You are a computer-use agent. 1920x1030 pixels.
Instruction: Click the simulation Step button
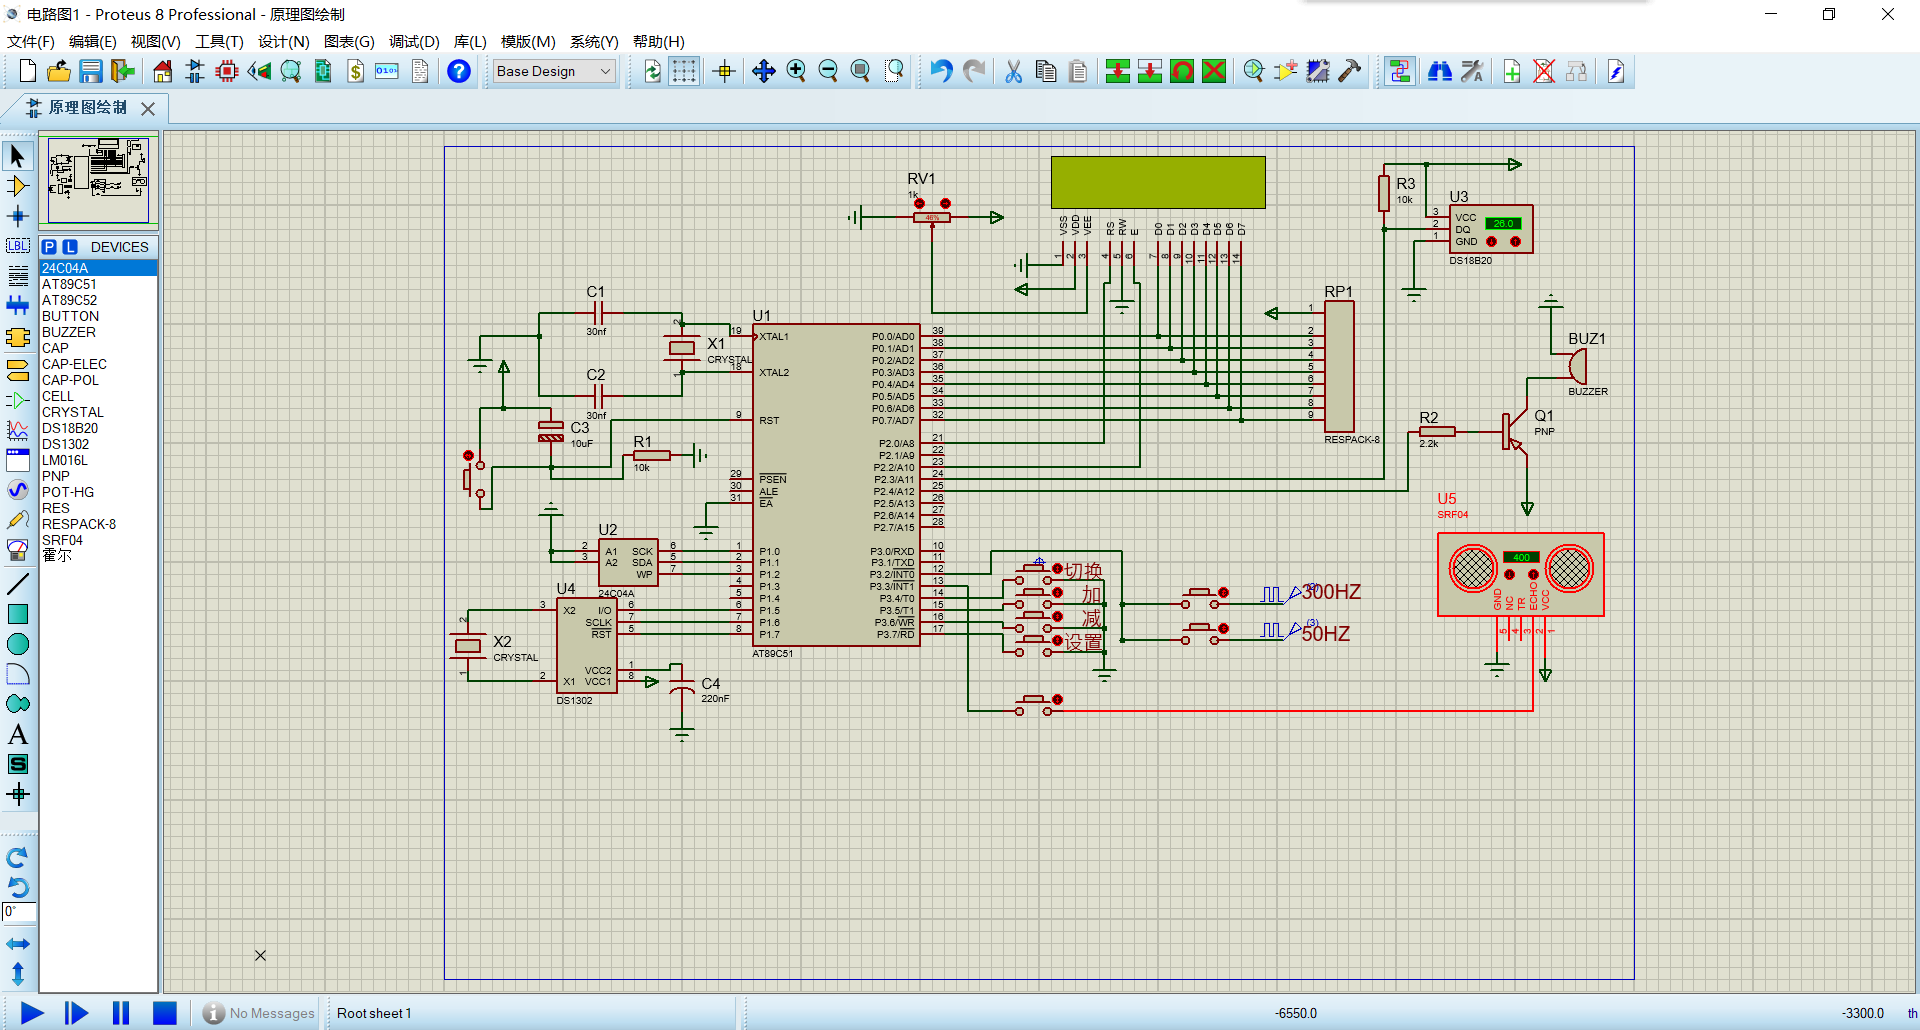click(x=76, y=1013)
